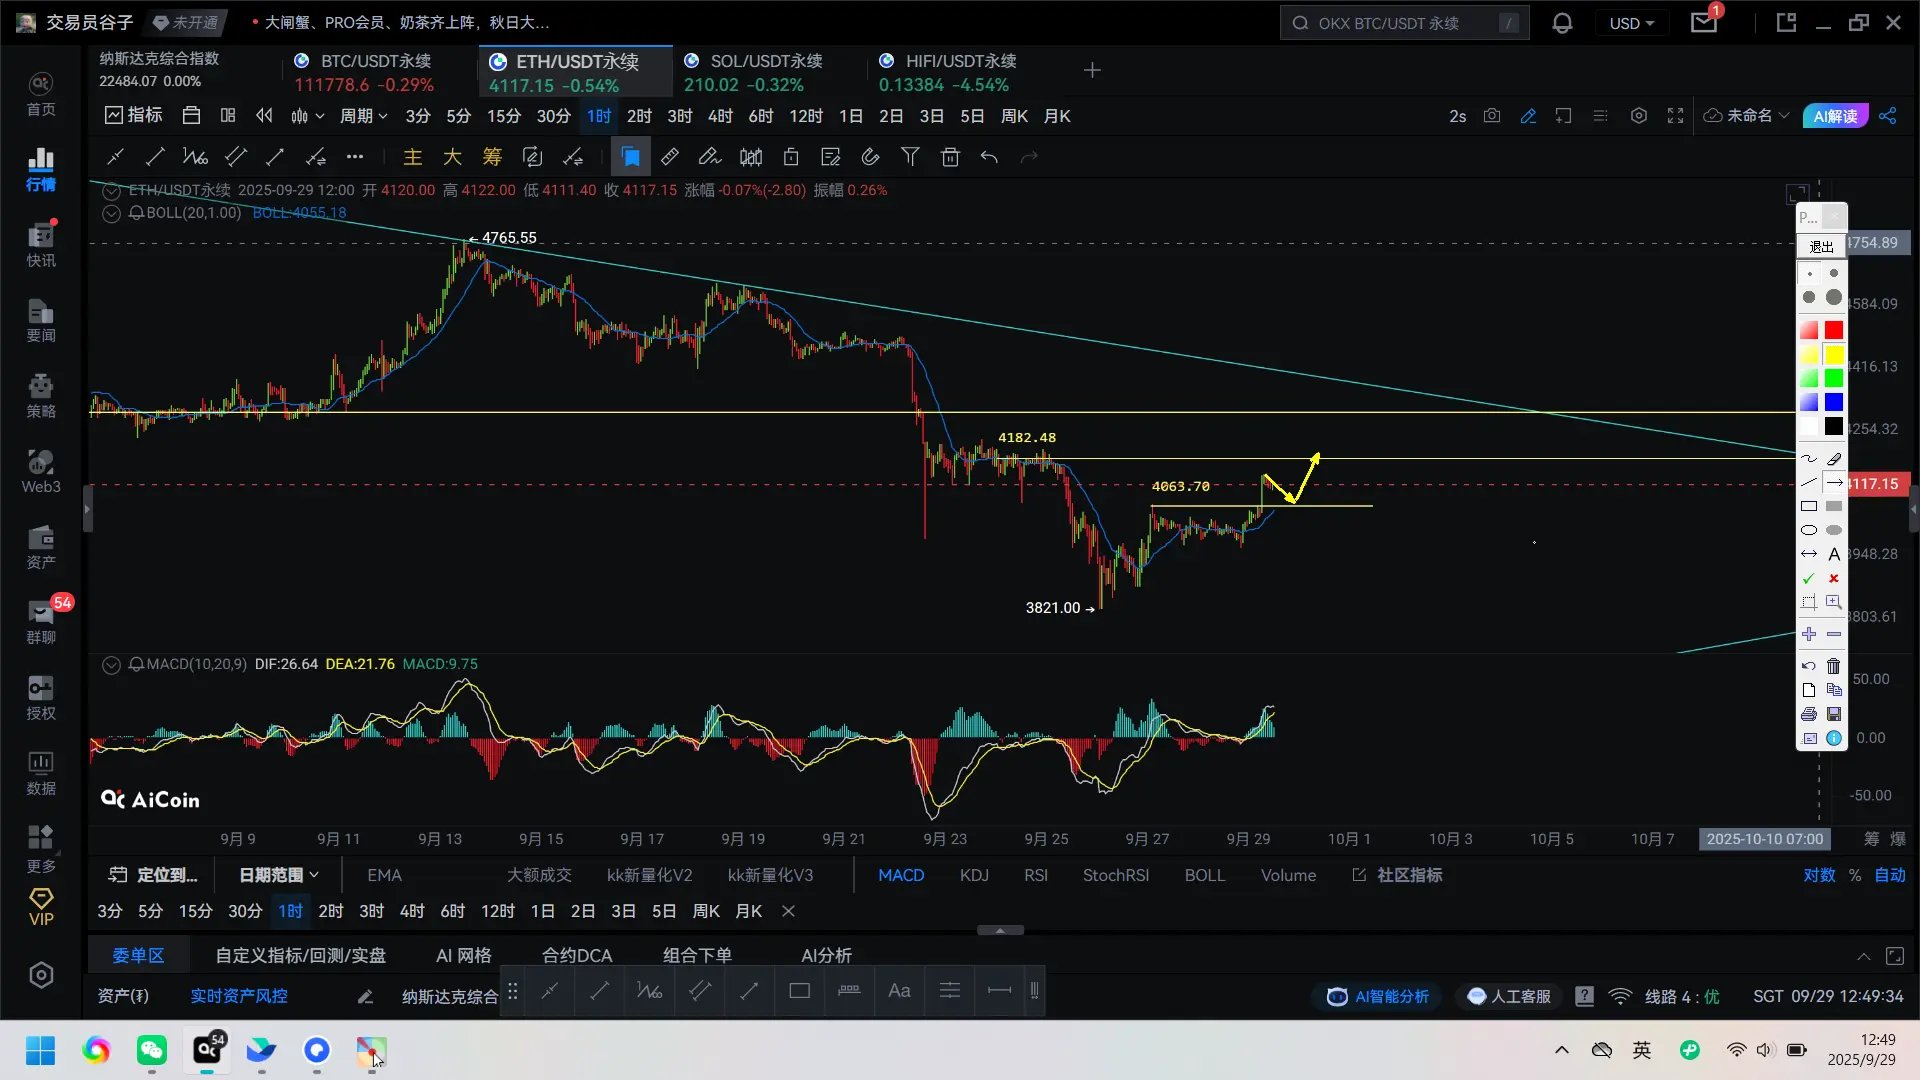Select trend line drawing tool
Screen dimensions: 1920x1080
[155, 157]
